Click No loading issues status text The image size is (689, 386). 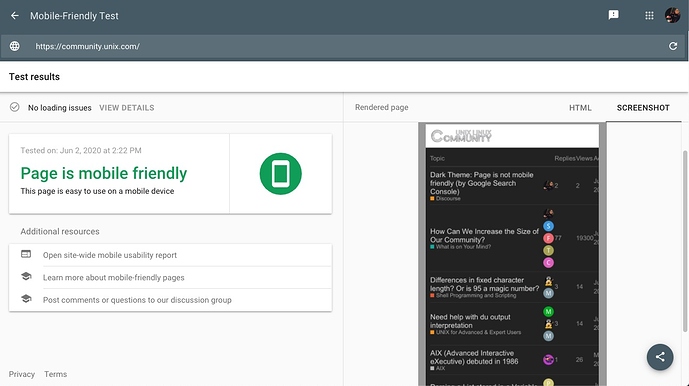tap(60, 108)
